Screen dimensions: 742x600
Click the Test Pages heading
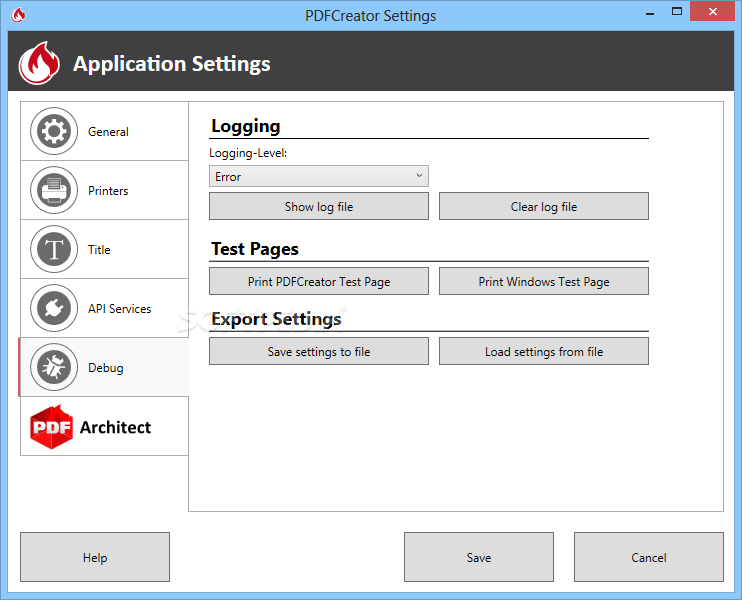click(x=255, y=249)
